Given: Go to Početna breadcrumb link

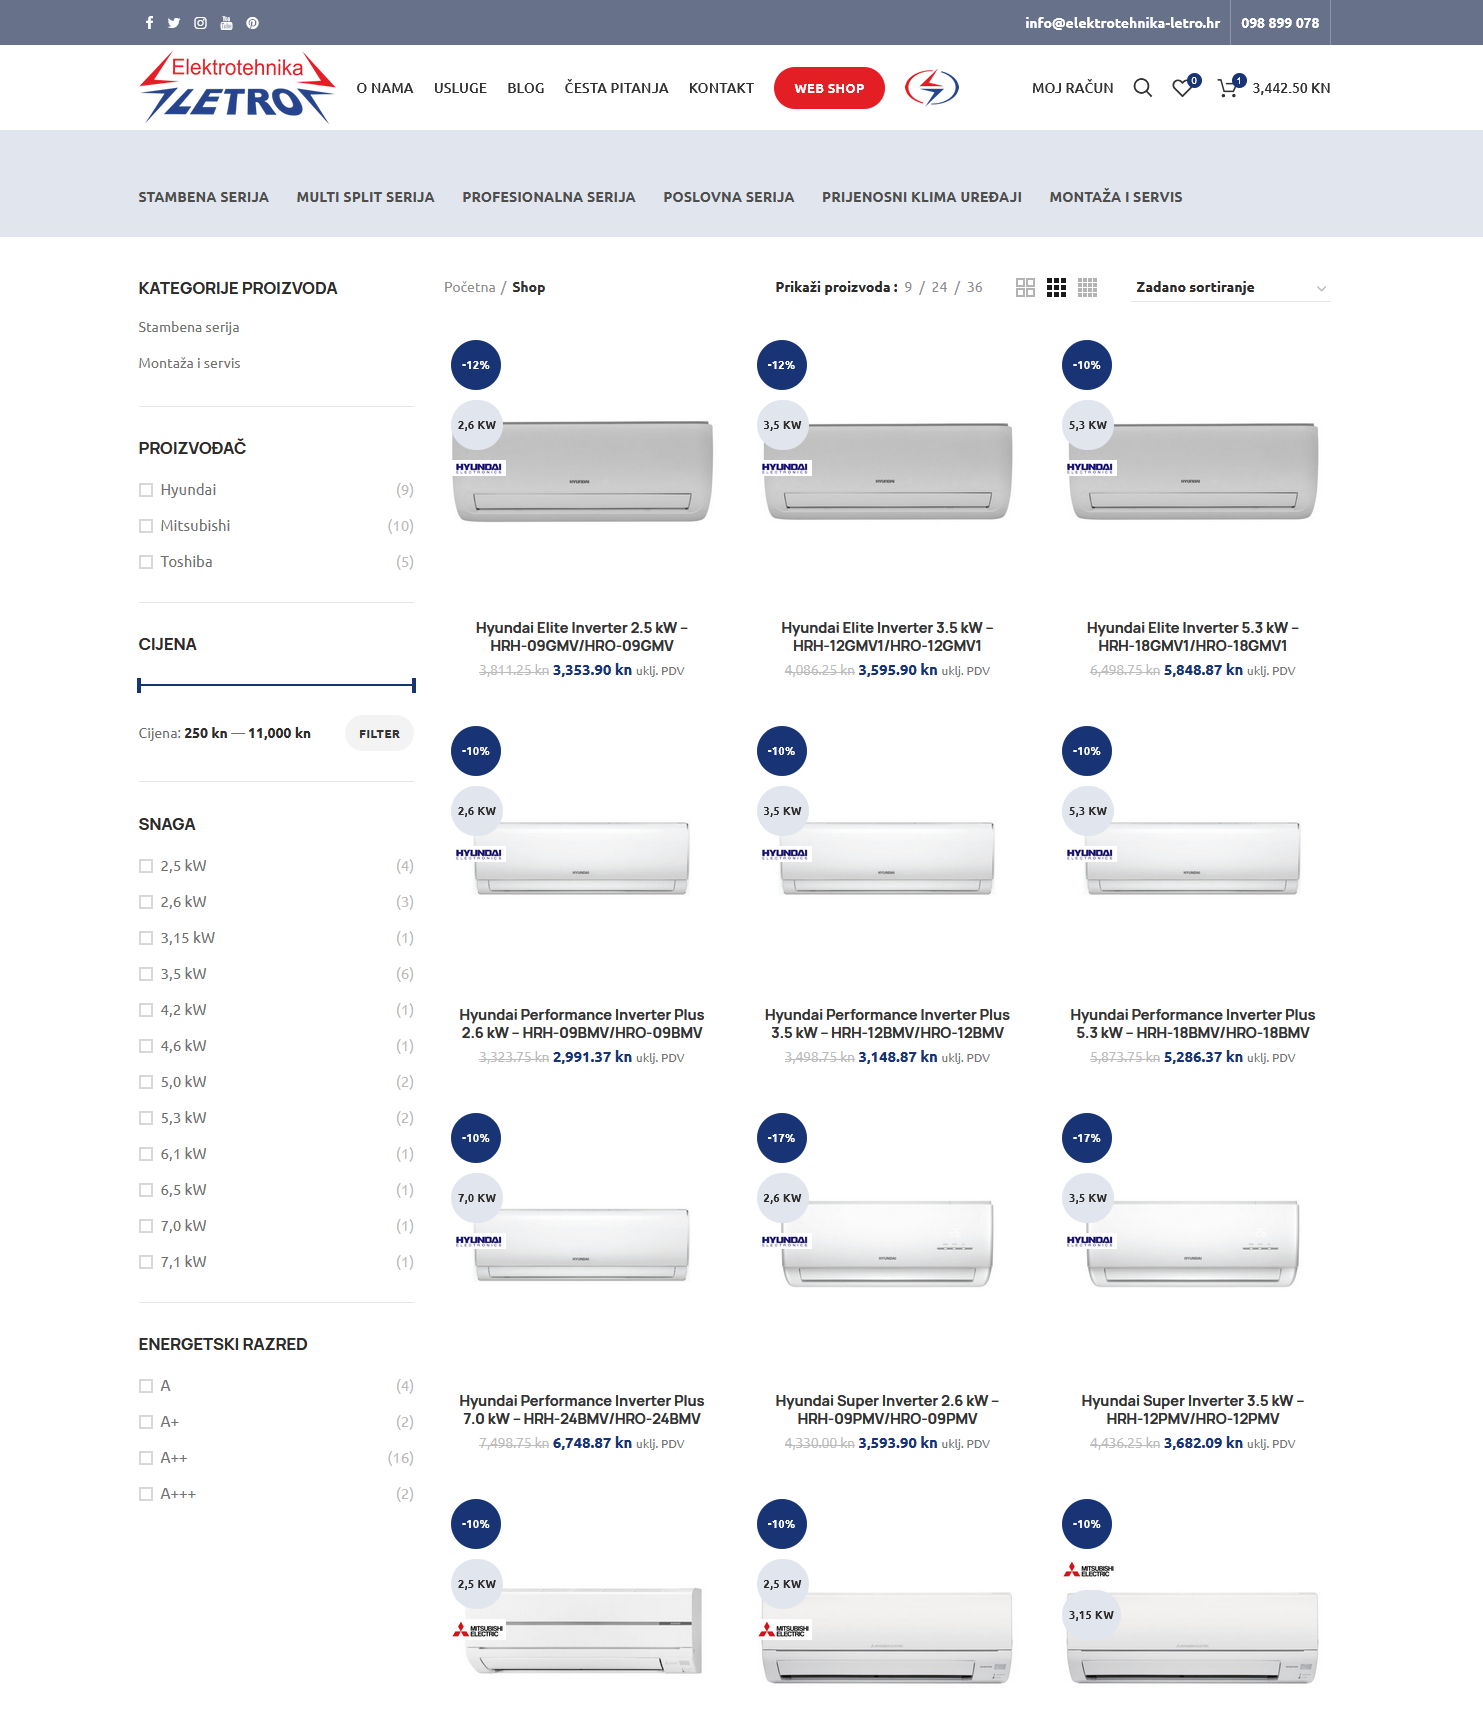Looking at the screenshot, I should [x=470, y=287].
